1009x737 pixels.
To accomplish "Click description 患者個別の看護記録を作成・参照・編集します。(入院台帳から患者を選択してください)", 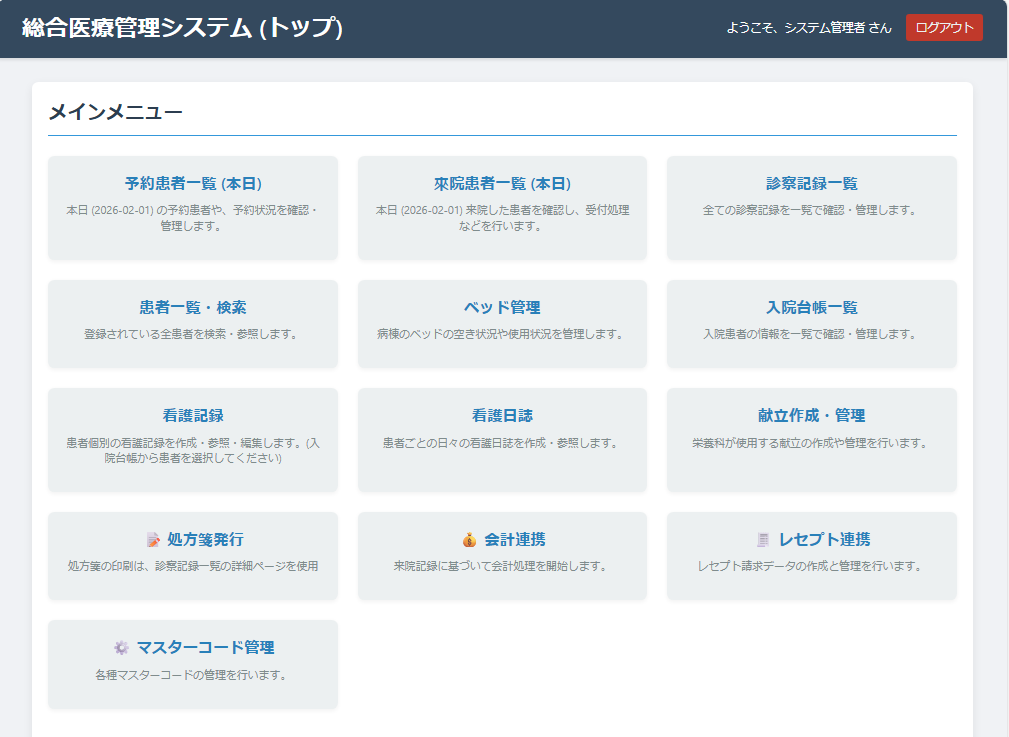I will coord(193,451).
